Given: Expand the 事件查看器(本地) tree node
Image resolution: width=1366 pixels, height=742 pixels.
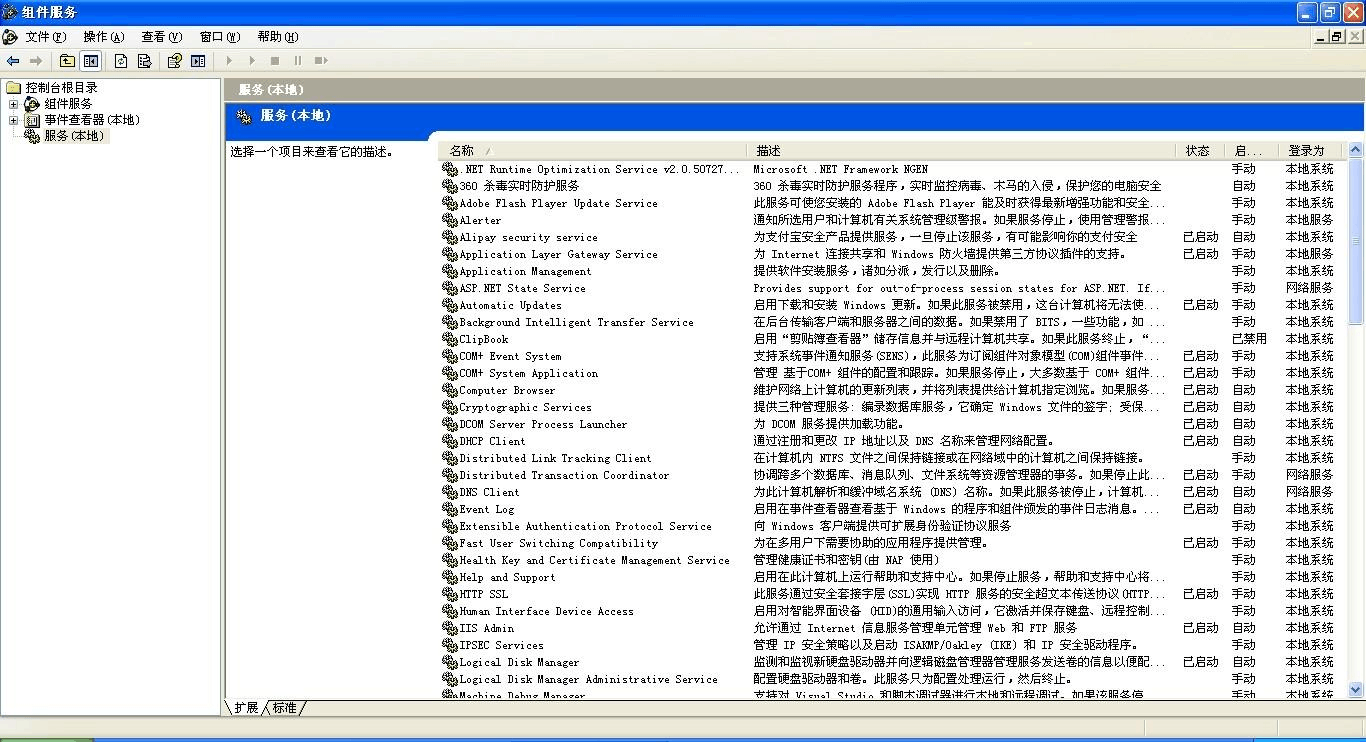Looking at the screenshot, I should 14,120.
